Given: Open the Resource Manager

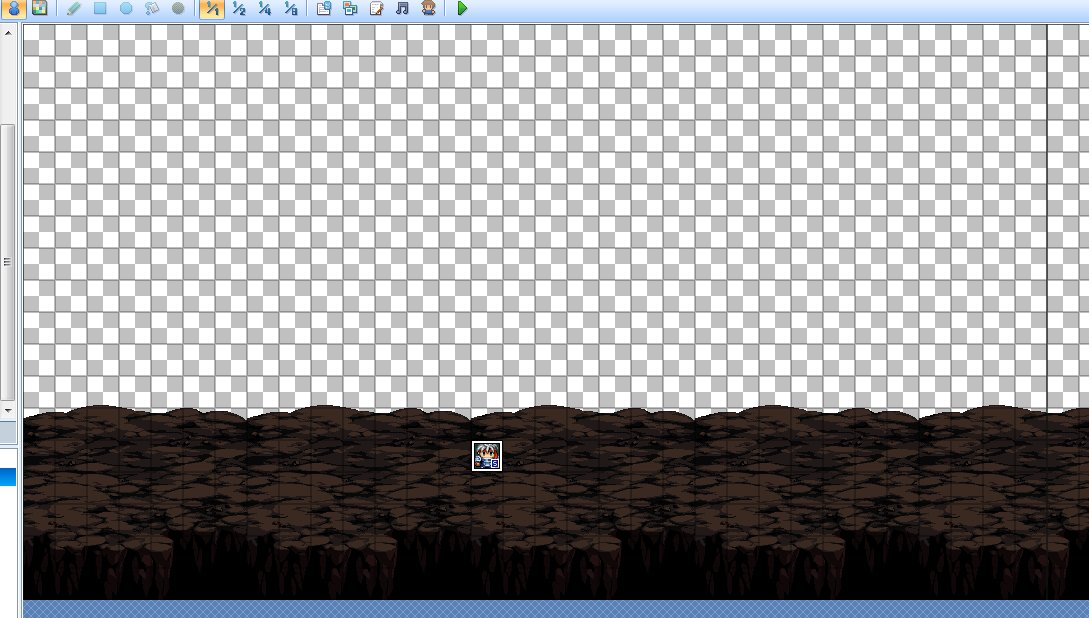Looking at the screenshot, I should (x=350, y=8).
